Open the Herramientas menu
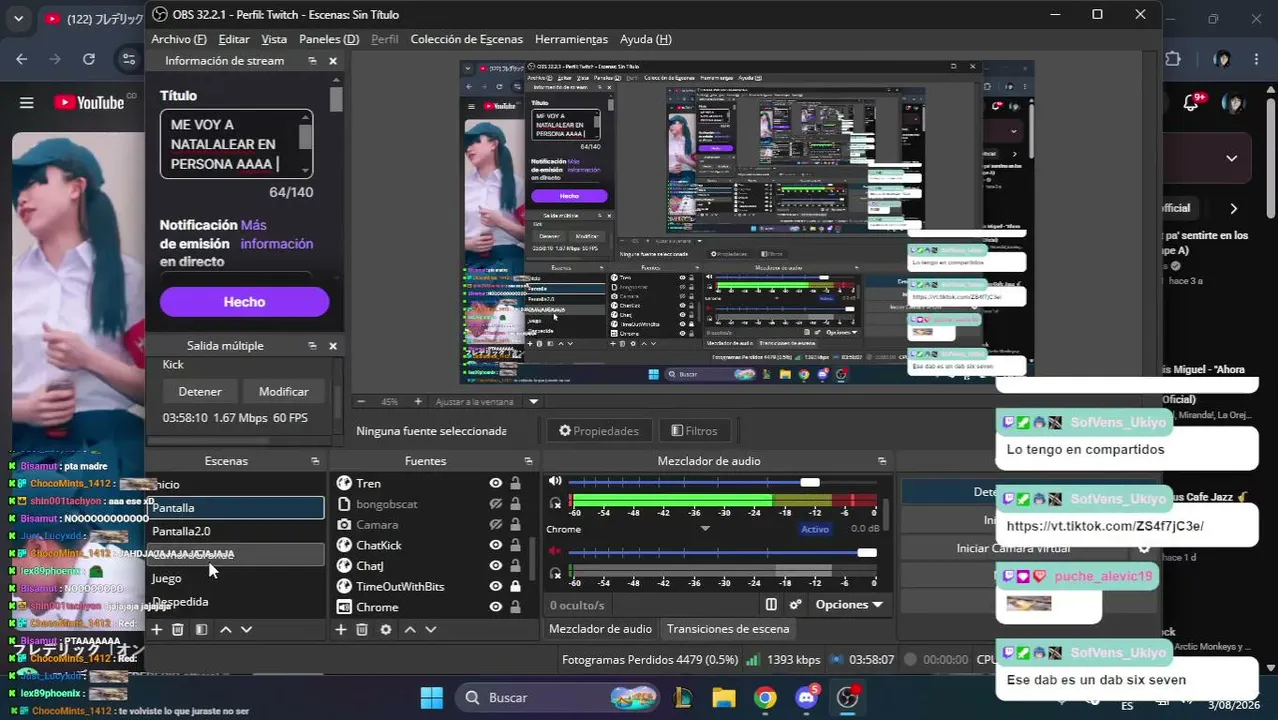 point(571,39)
